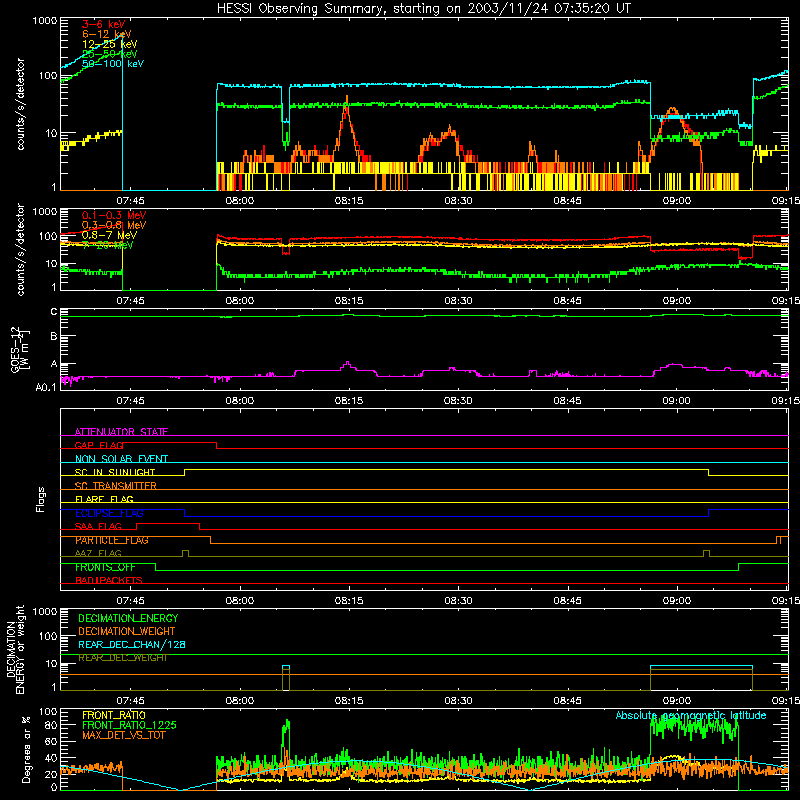This screenshot has height=800, width=800.
Task: Select the "SC_TRANSMITTER" flag label
Action: point(116,486)
